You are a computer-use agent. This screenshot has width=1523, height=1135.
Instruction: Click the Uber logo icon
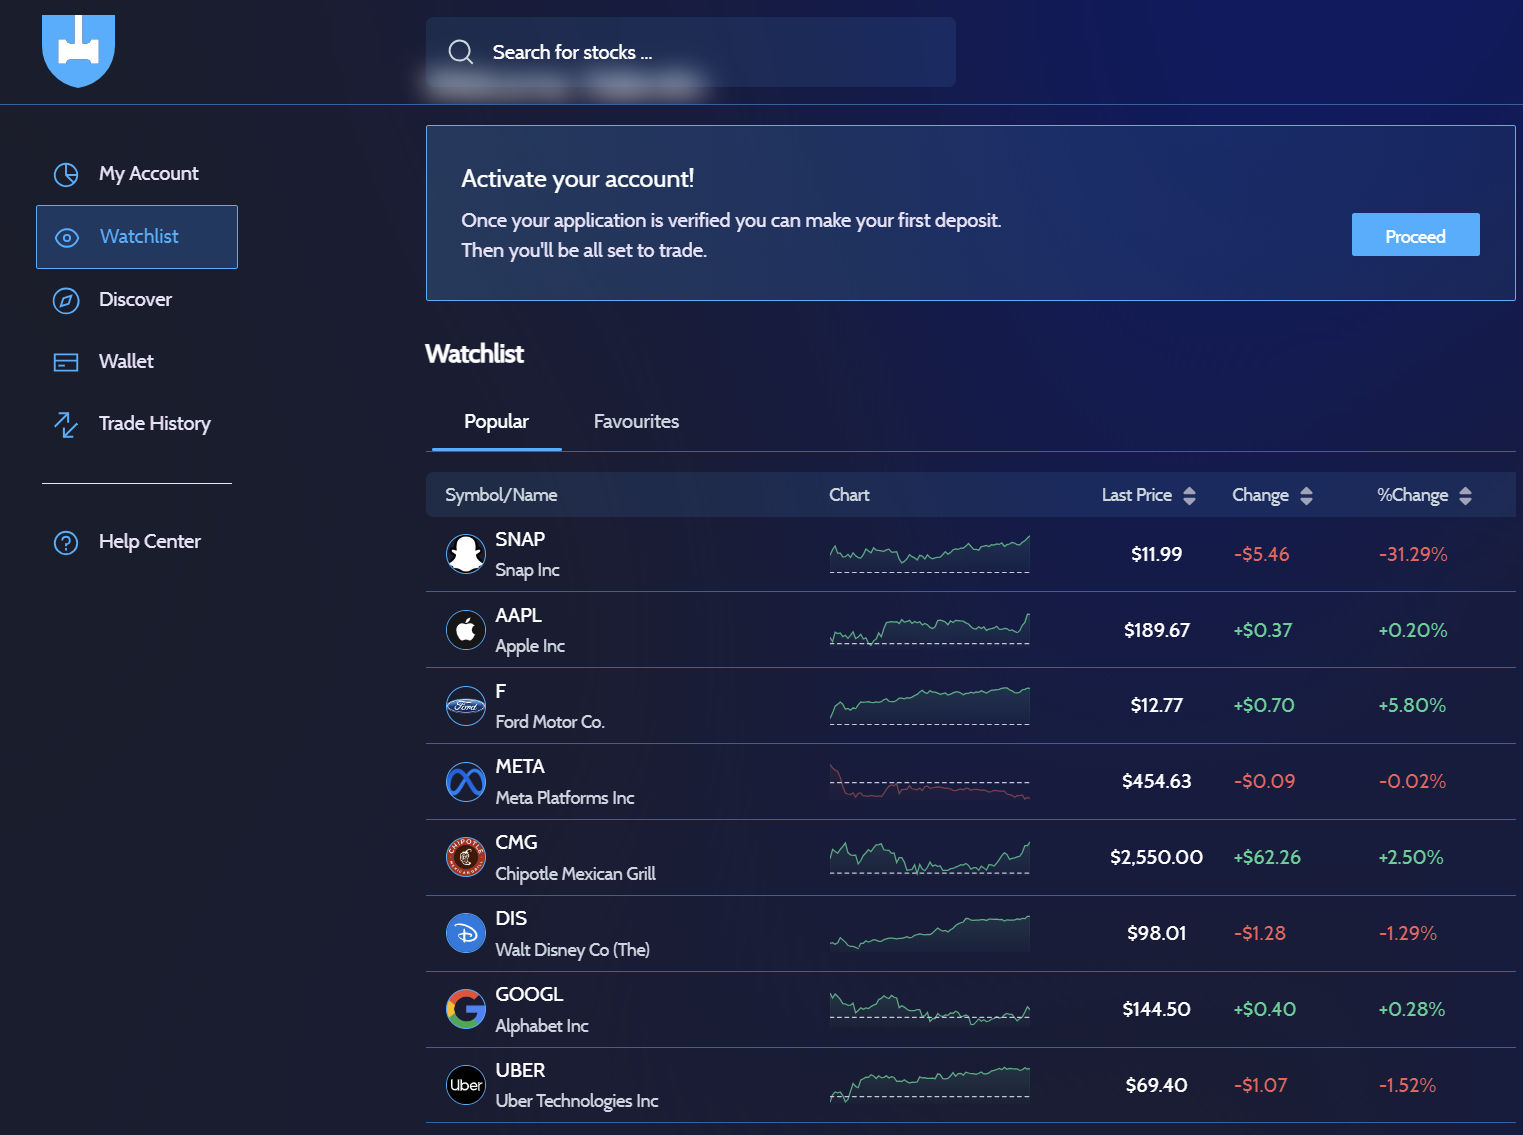pos(466,1085)
